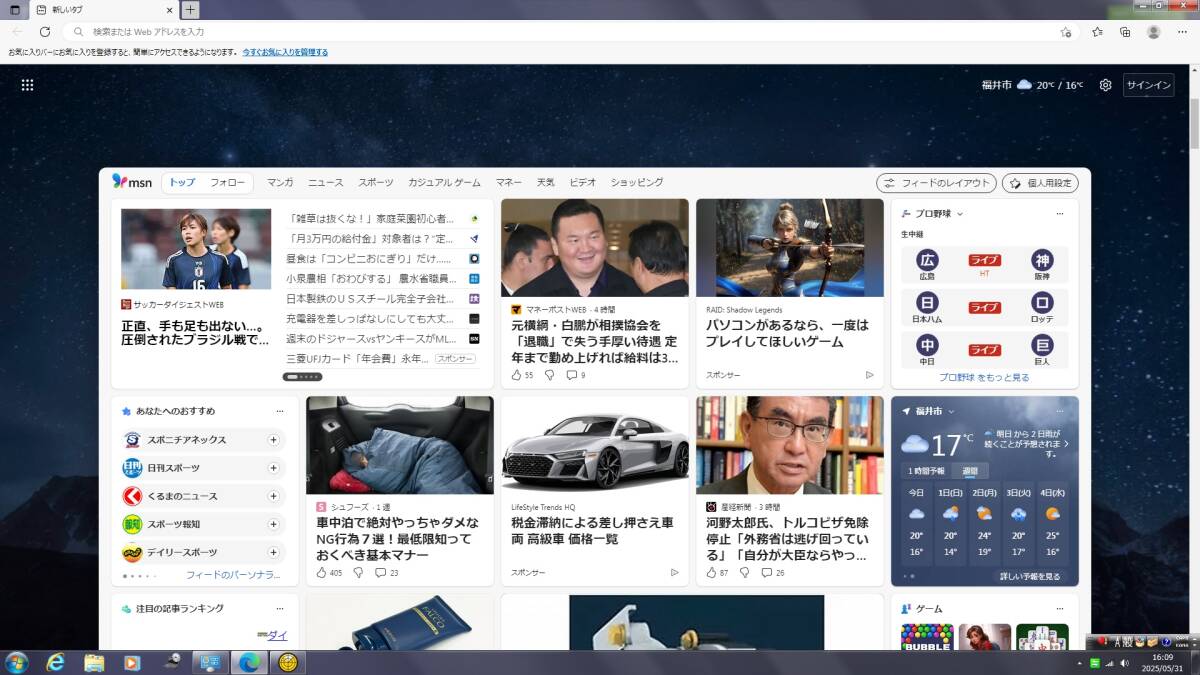This screenshot has width=1200, height=675.
Task: Click 詳しい予報を見る link
Action: [1030, 576]
